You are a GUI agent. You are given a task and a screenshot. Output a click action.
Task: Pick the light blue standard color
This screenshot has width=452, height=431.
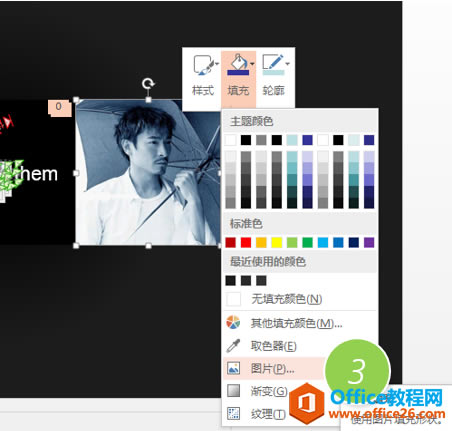pos(323,242)
